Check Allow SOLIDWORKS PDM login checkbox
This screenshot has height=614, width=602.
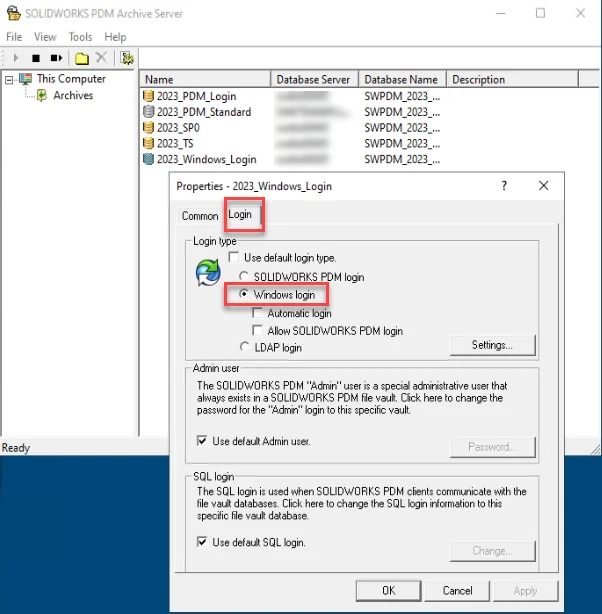click(257, 330)
